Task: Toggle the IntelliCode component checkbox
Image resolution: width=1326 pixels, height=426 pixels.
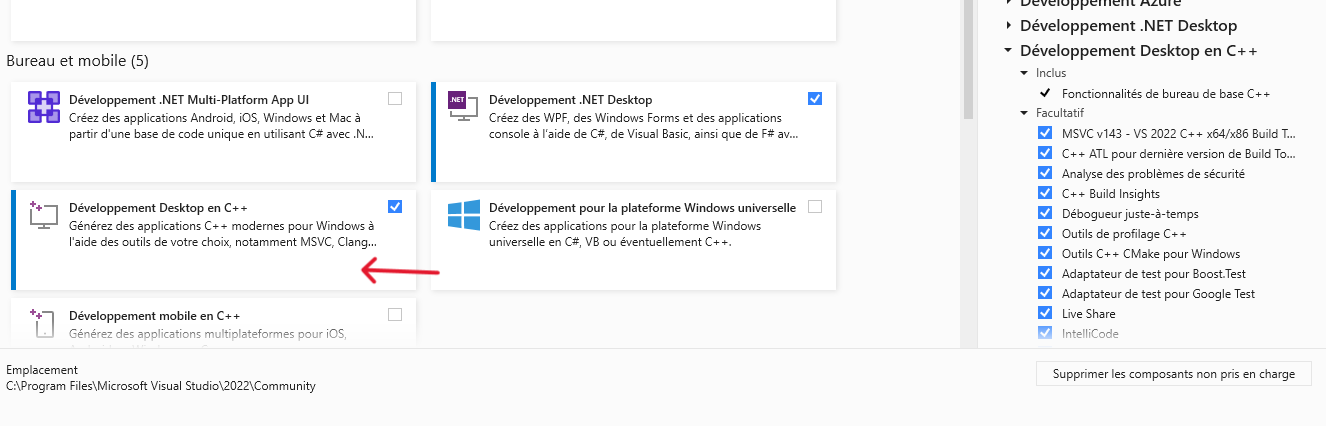Action: coord(1045,333)
